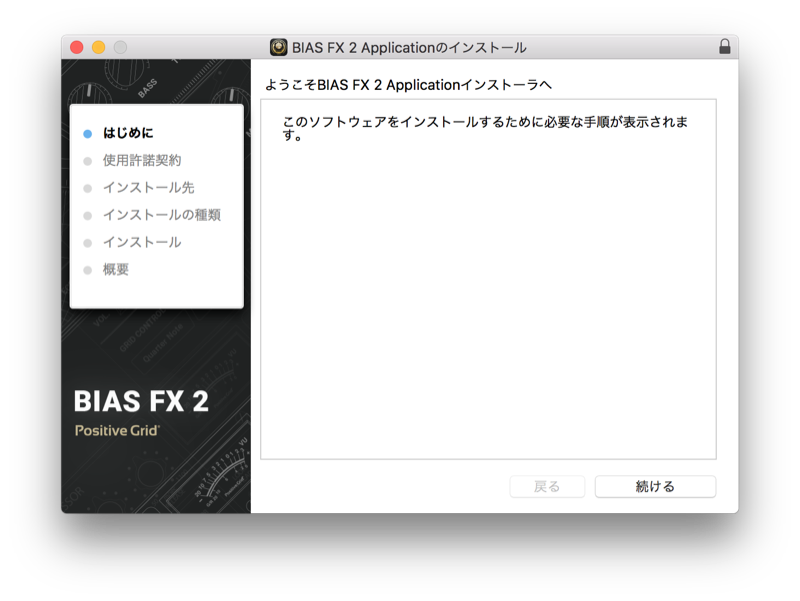Select the 使用許諾契約 step in sidebar
800x601 pixels.
pos(142,160)
